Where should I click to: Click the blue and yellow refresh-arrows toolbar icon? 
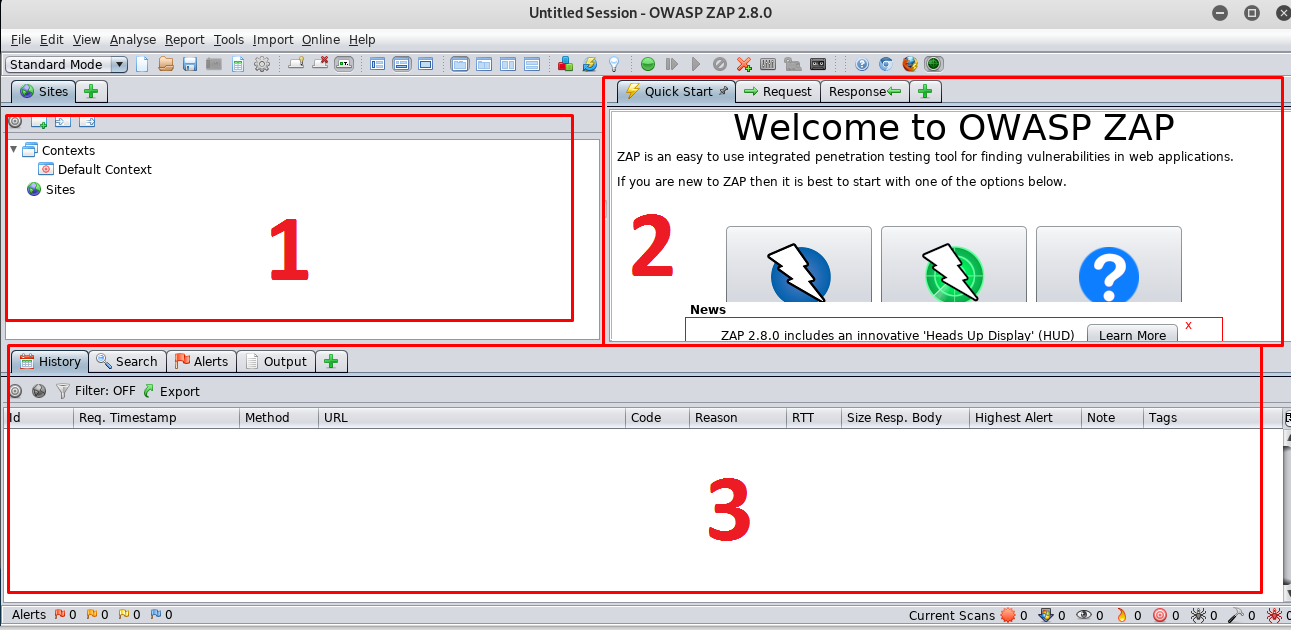pos(590,64)
